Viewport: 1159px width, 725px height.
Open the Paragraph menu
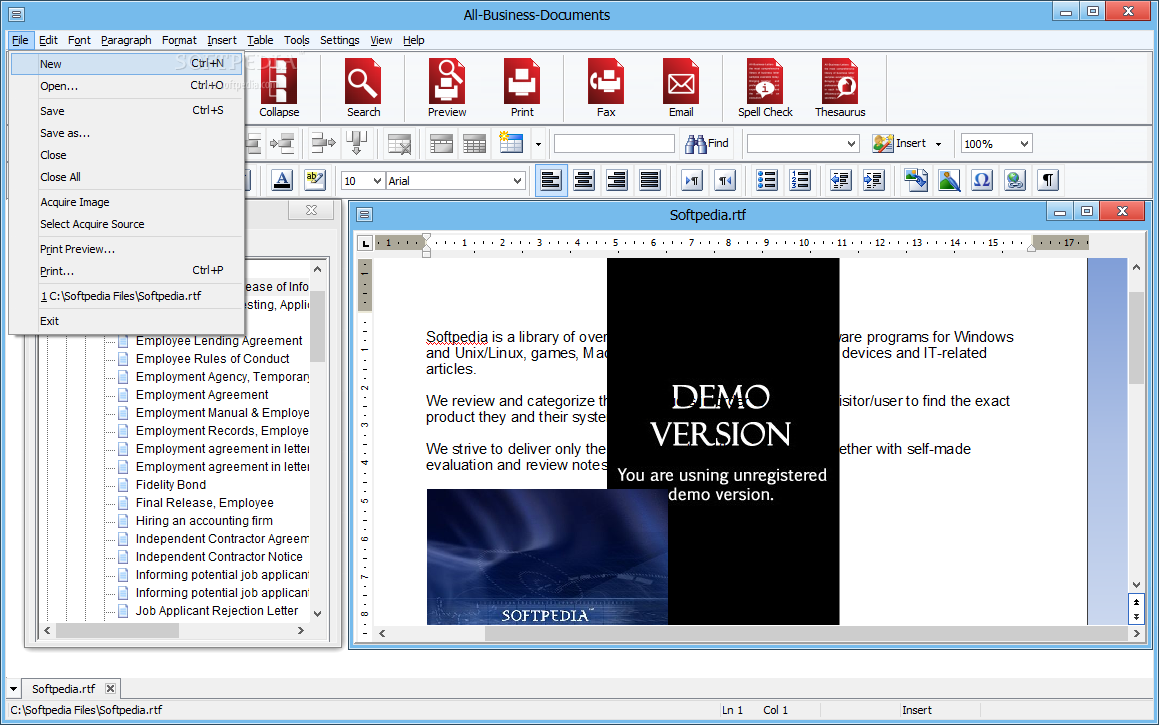tap(126, 40)
